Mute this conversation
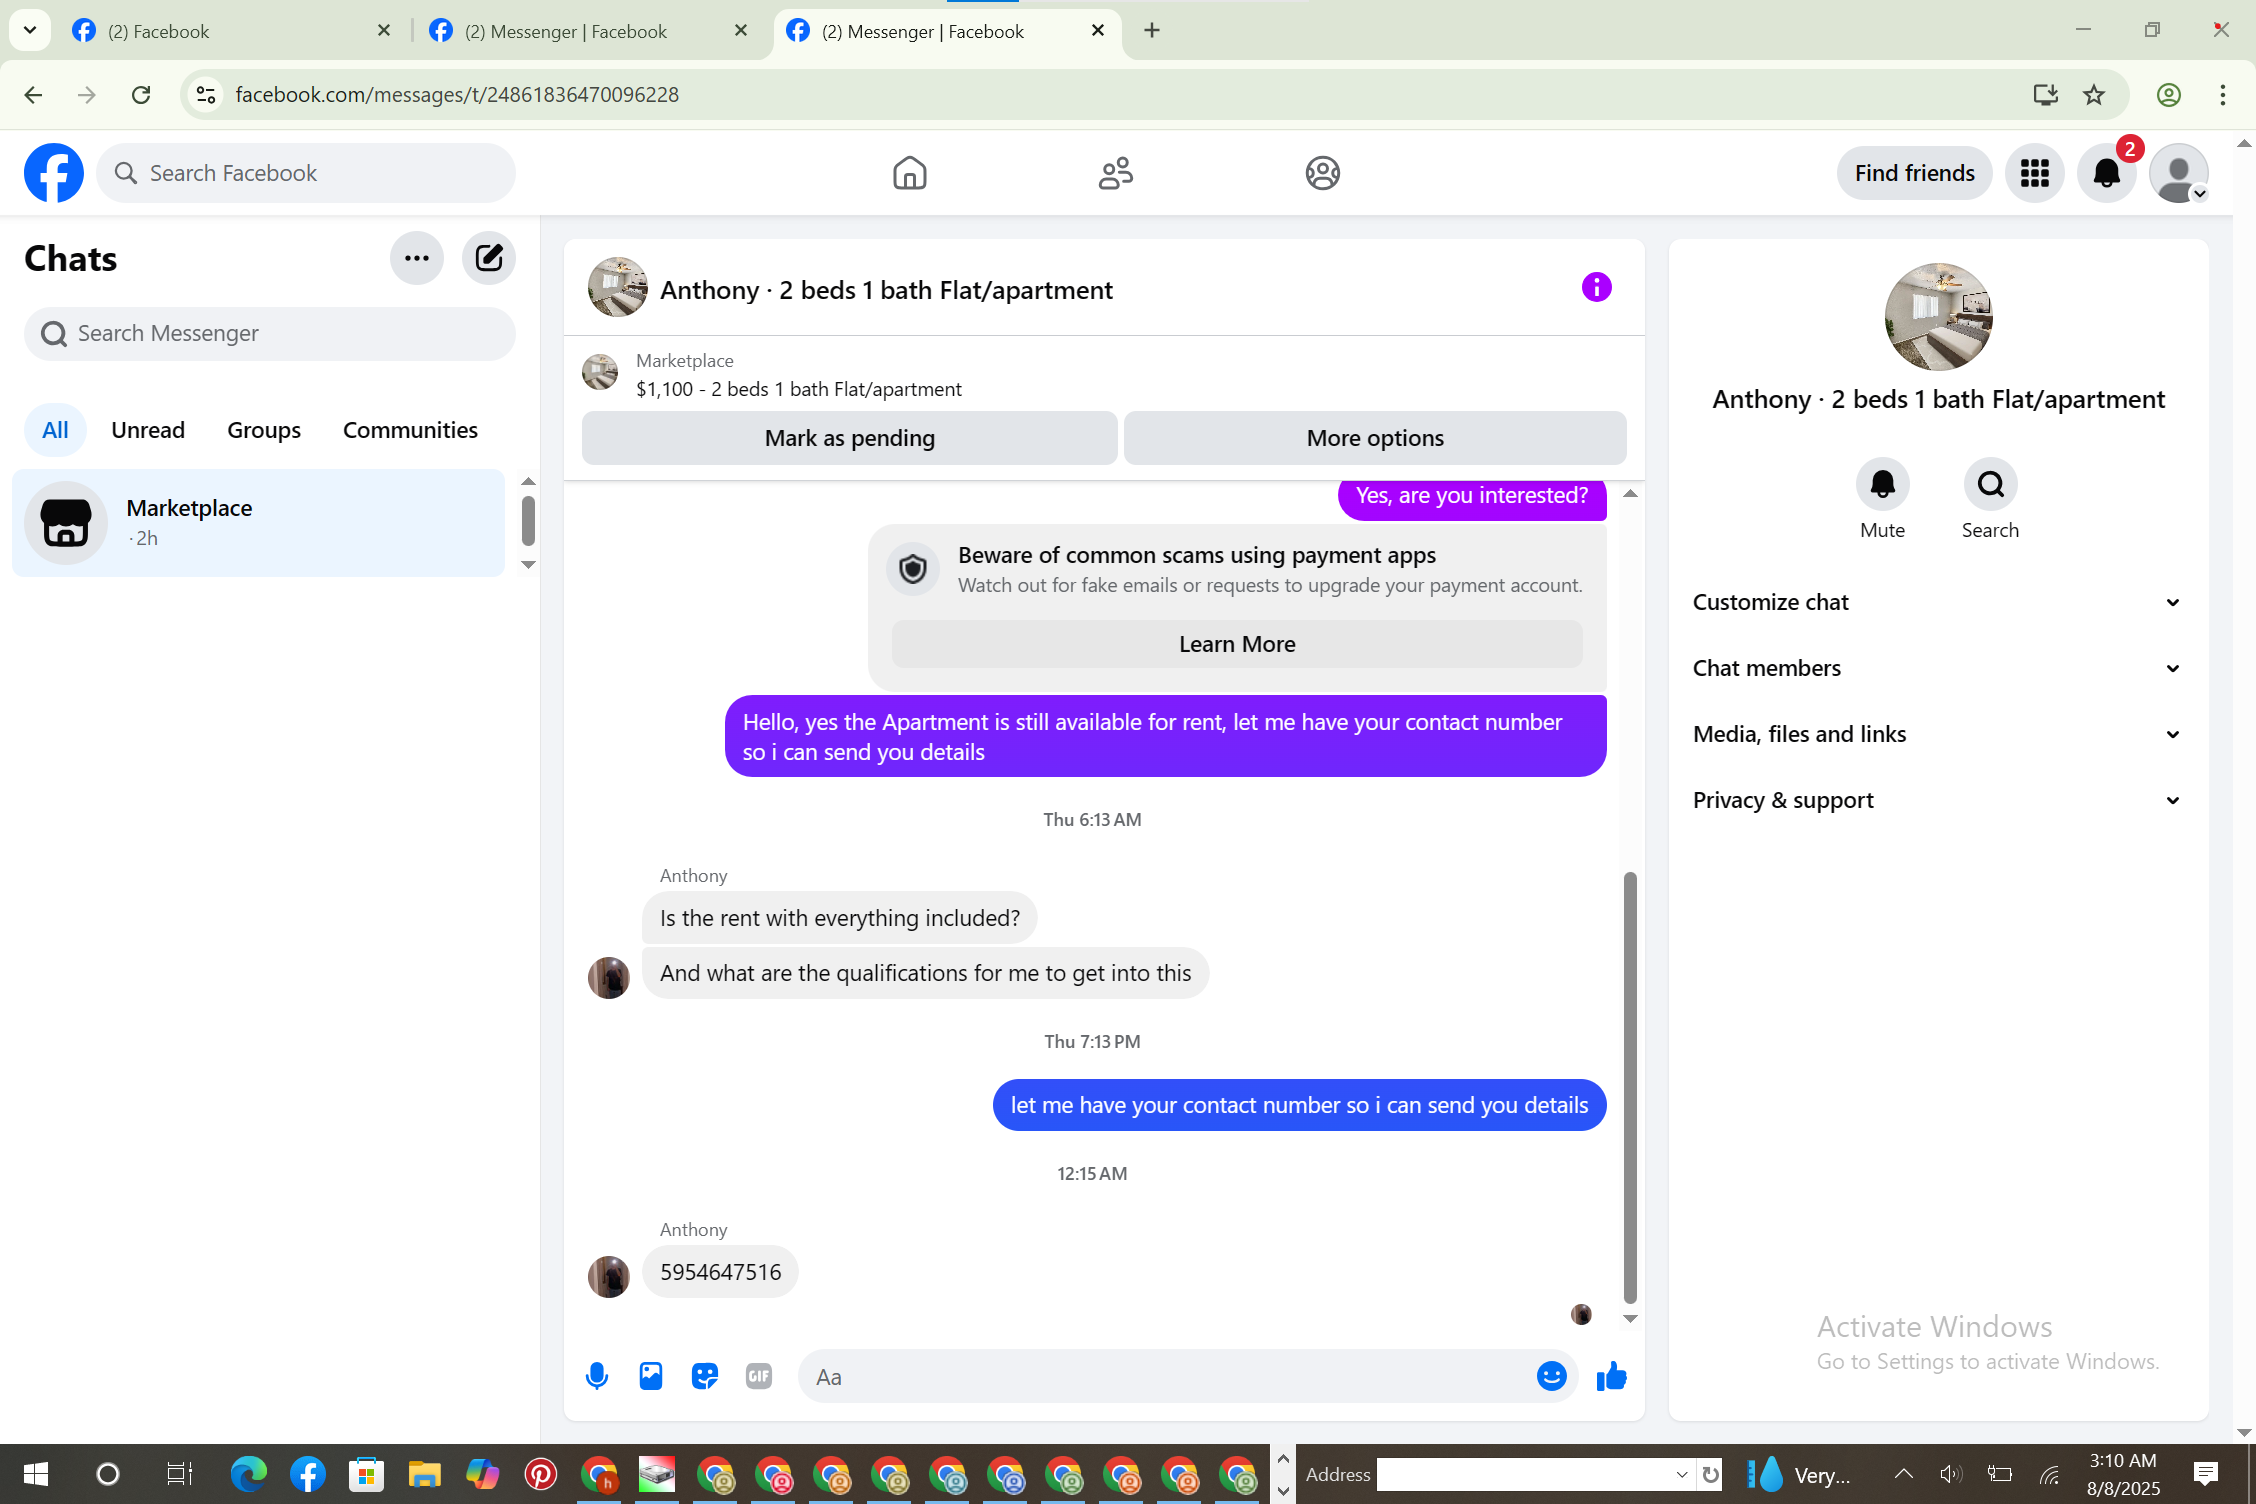Viewport: 2256px width, 1504px height. 1882,485
